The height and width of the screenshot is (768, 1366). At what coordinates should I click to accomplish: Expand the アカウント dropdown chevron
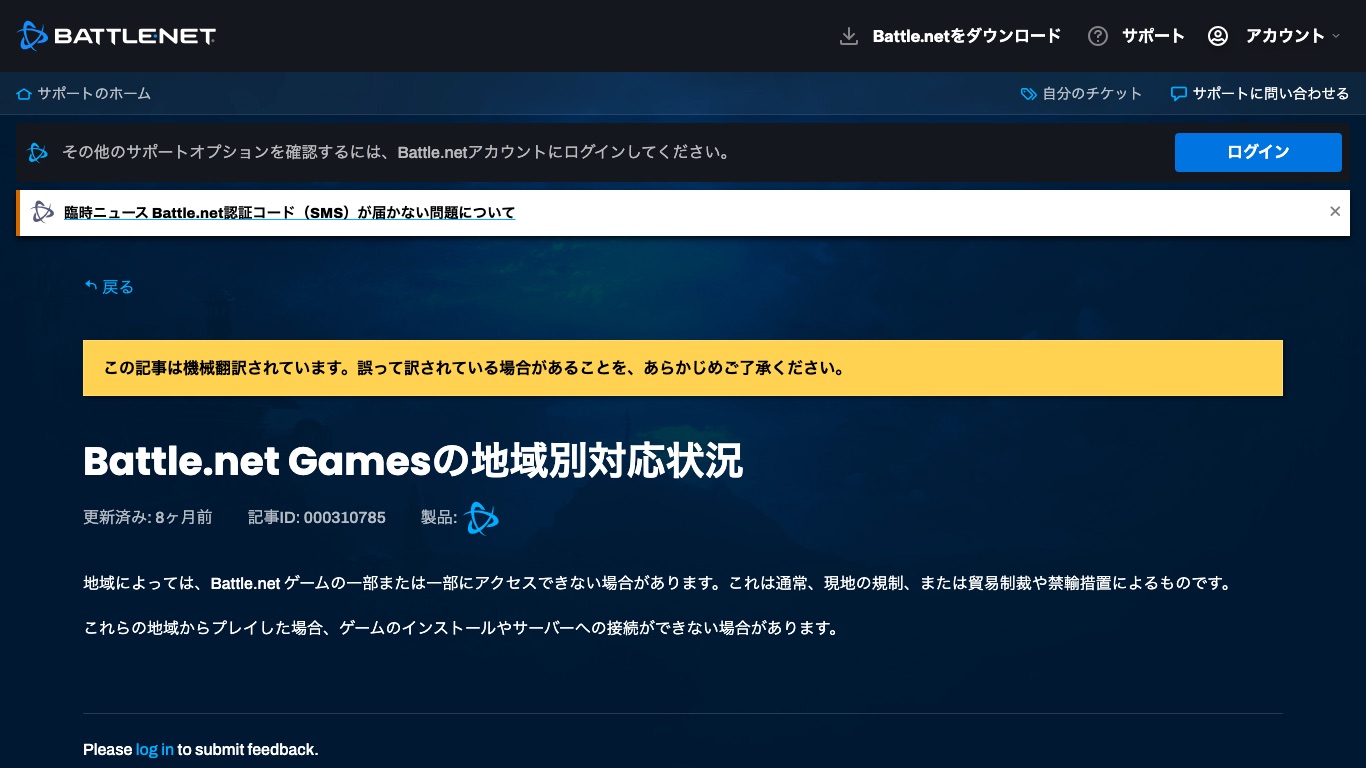coord(1335,36)
